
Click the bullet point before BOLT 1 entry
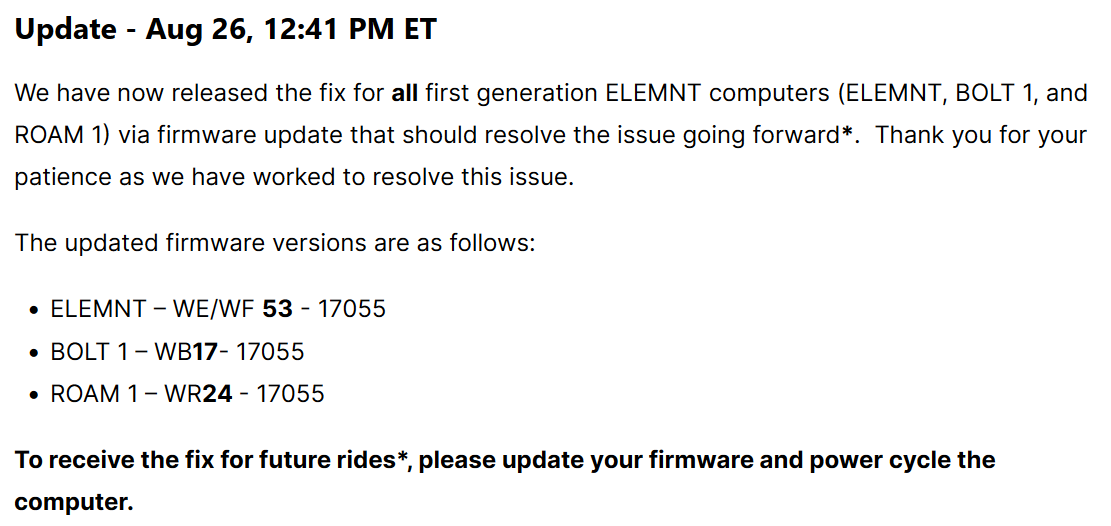point(33,352)
